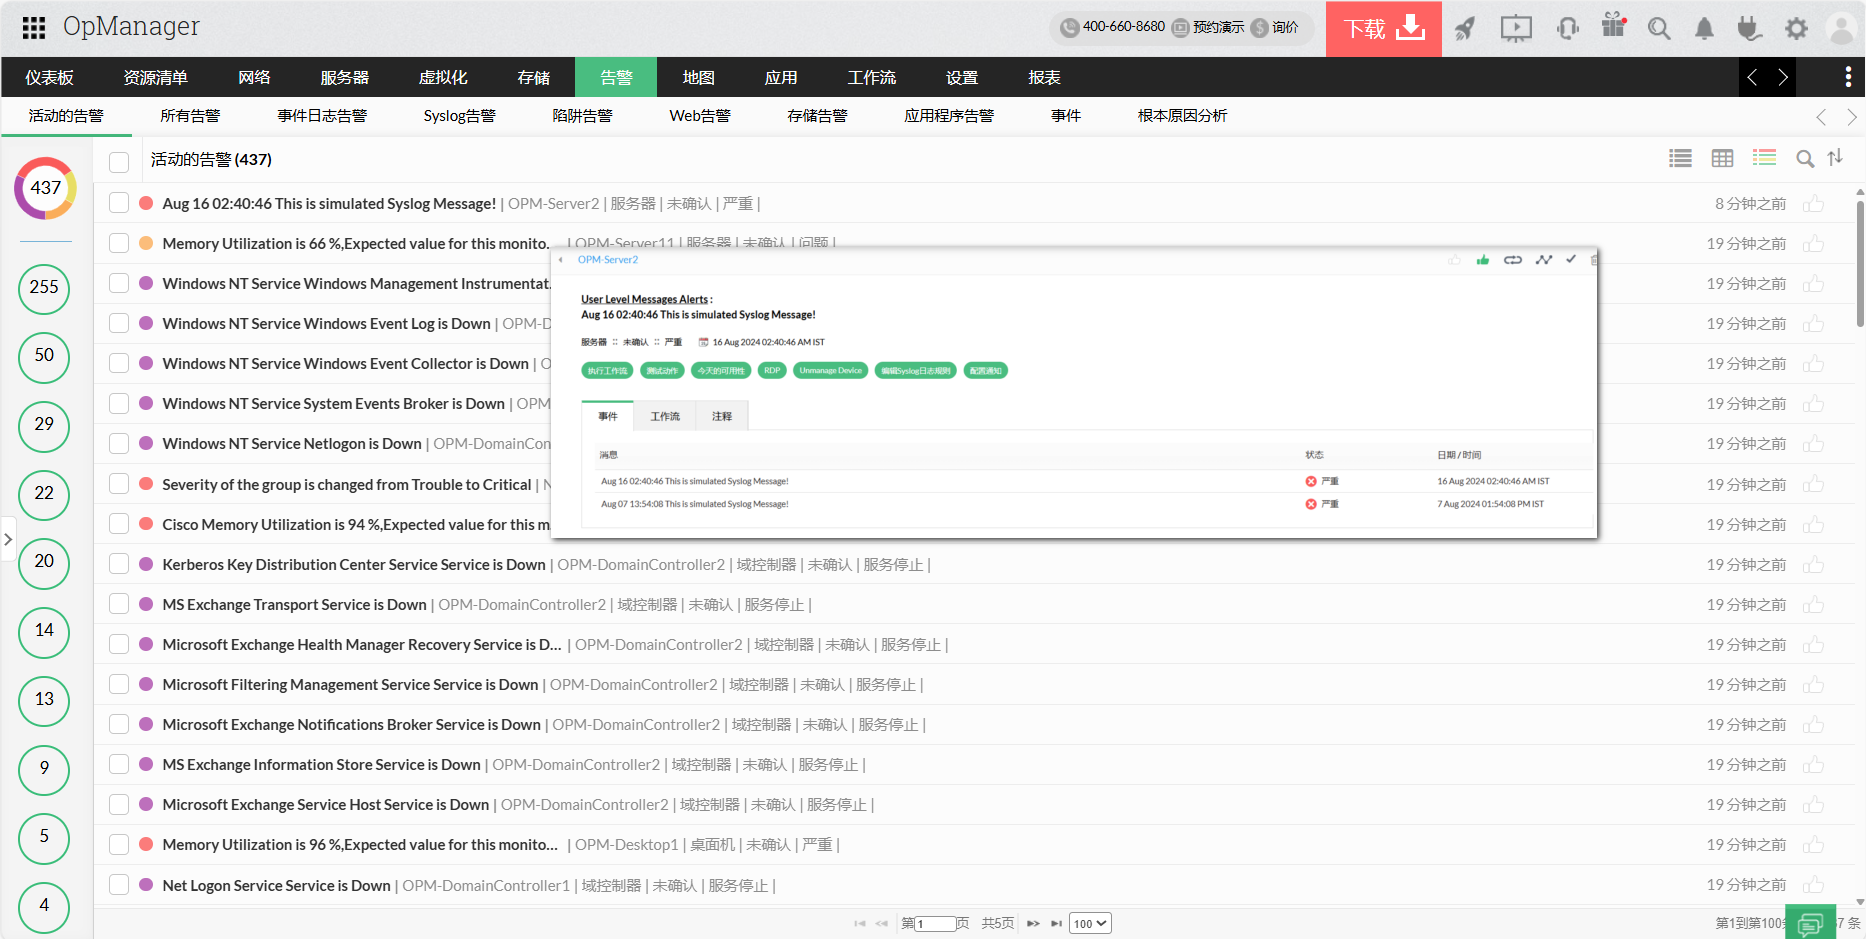
Task: Switch to the 根本原因分析 tab
Action: coord(1182,116)
